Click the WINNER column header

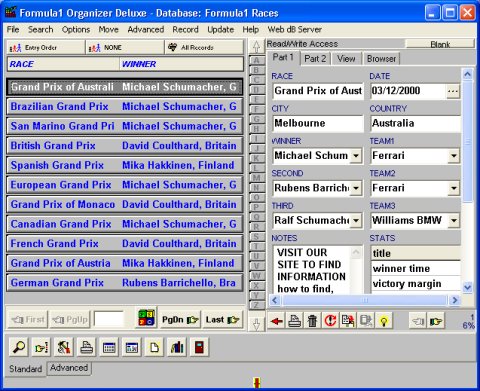click(181, 64)
